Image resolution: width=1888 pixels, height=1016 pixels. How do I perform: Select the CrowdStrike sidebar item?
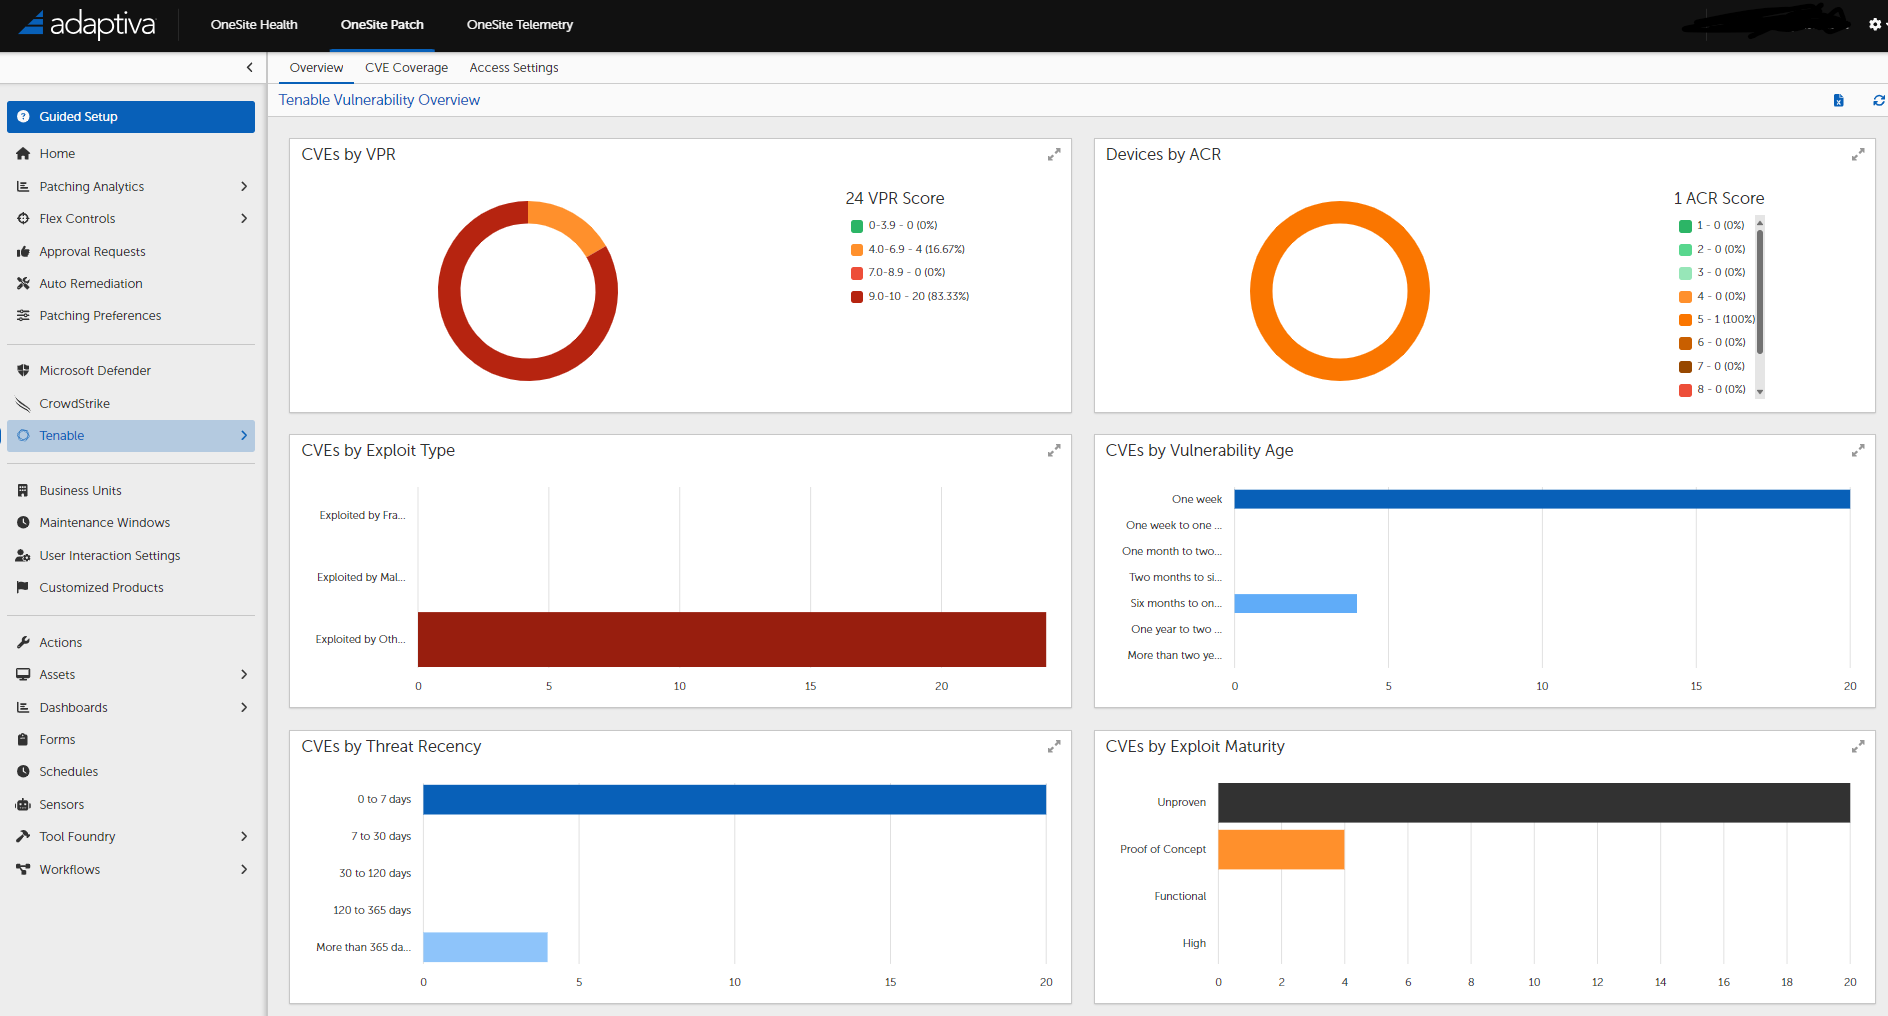74,403
